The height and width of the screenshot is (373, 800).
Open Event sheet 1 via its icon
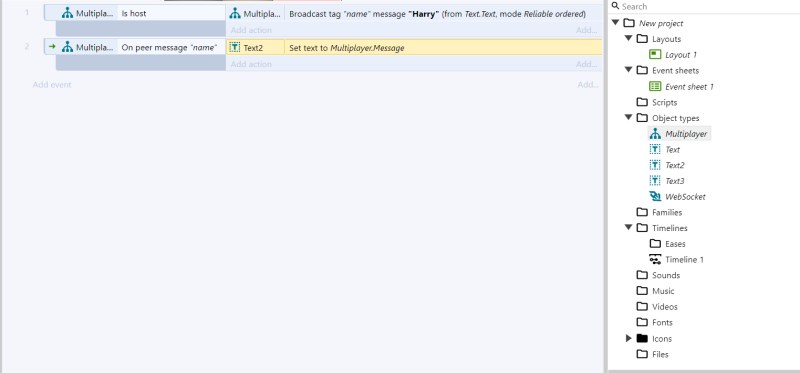pos(655,86)
